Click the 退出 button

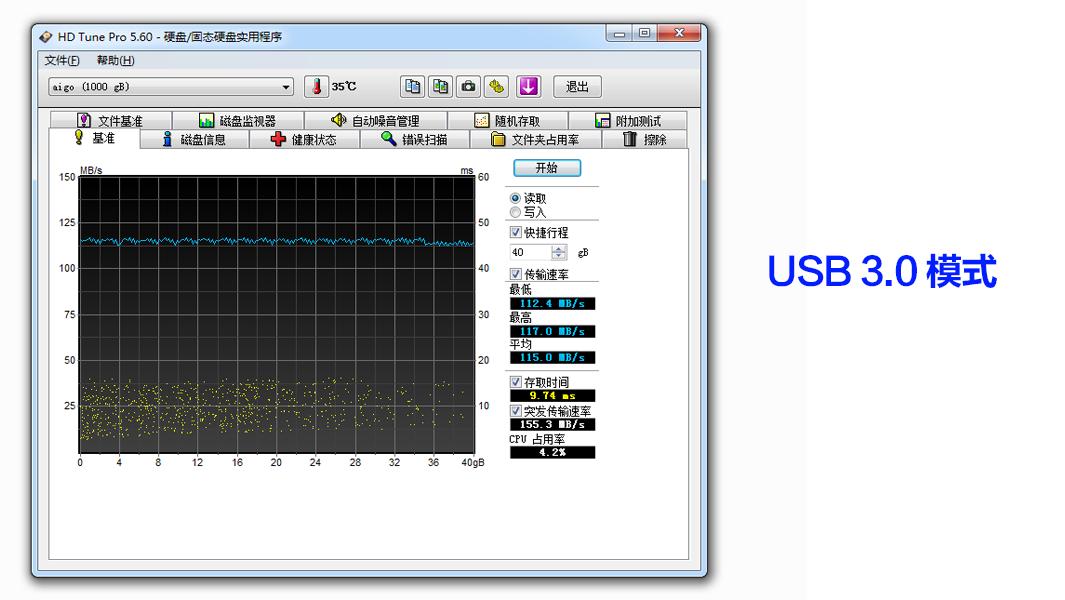point(577,87)
